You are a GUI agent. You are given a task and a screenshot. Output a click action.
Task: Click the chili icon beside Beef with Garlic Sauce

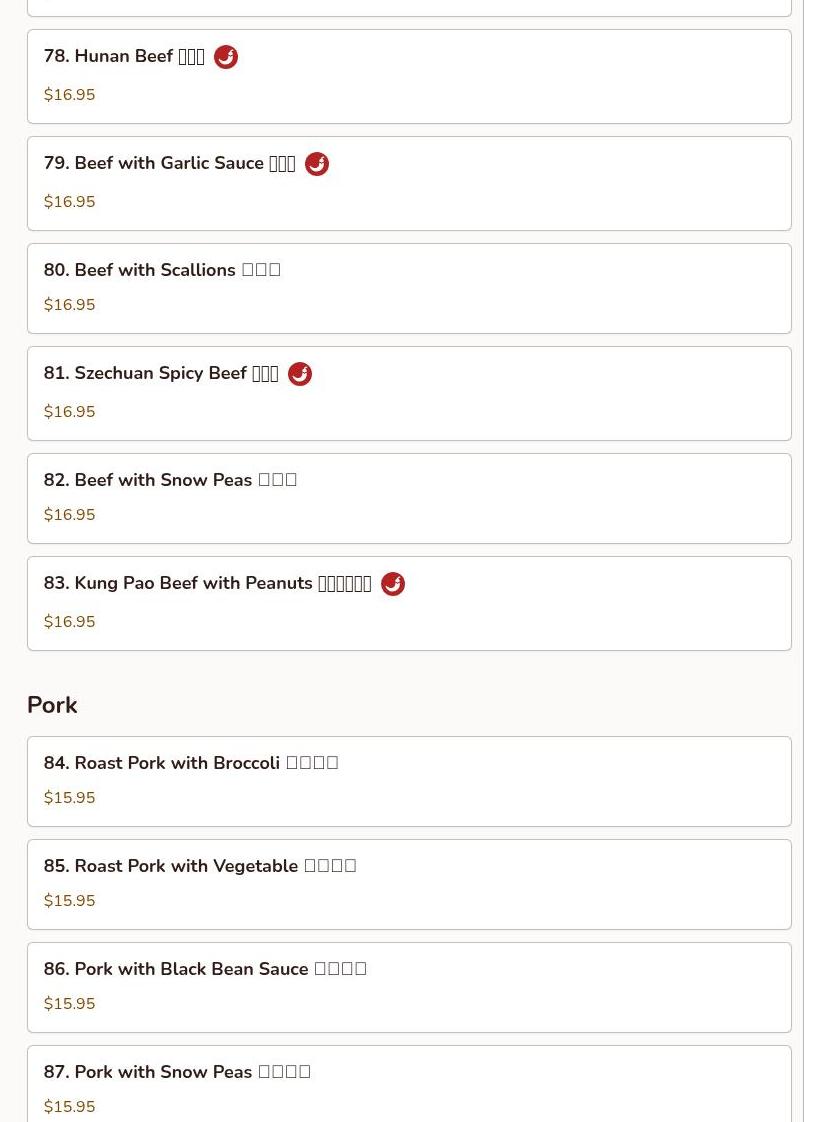point(317,164)
